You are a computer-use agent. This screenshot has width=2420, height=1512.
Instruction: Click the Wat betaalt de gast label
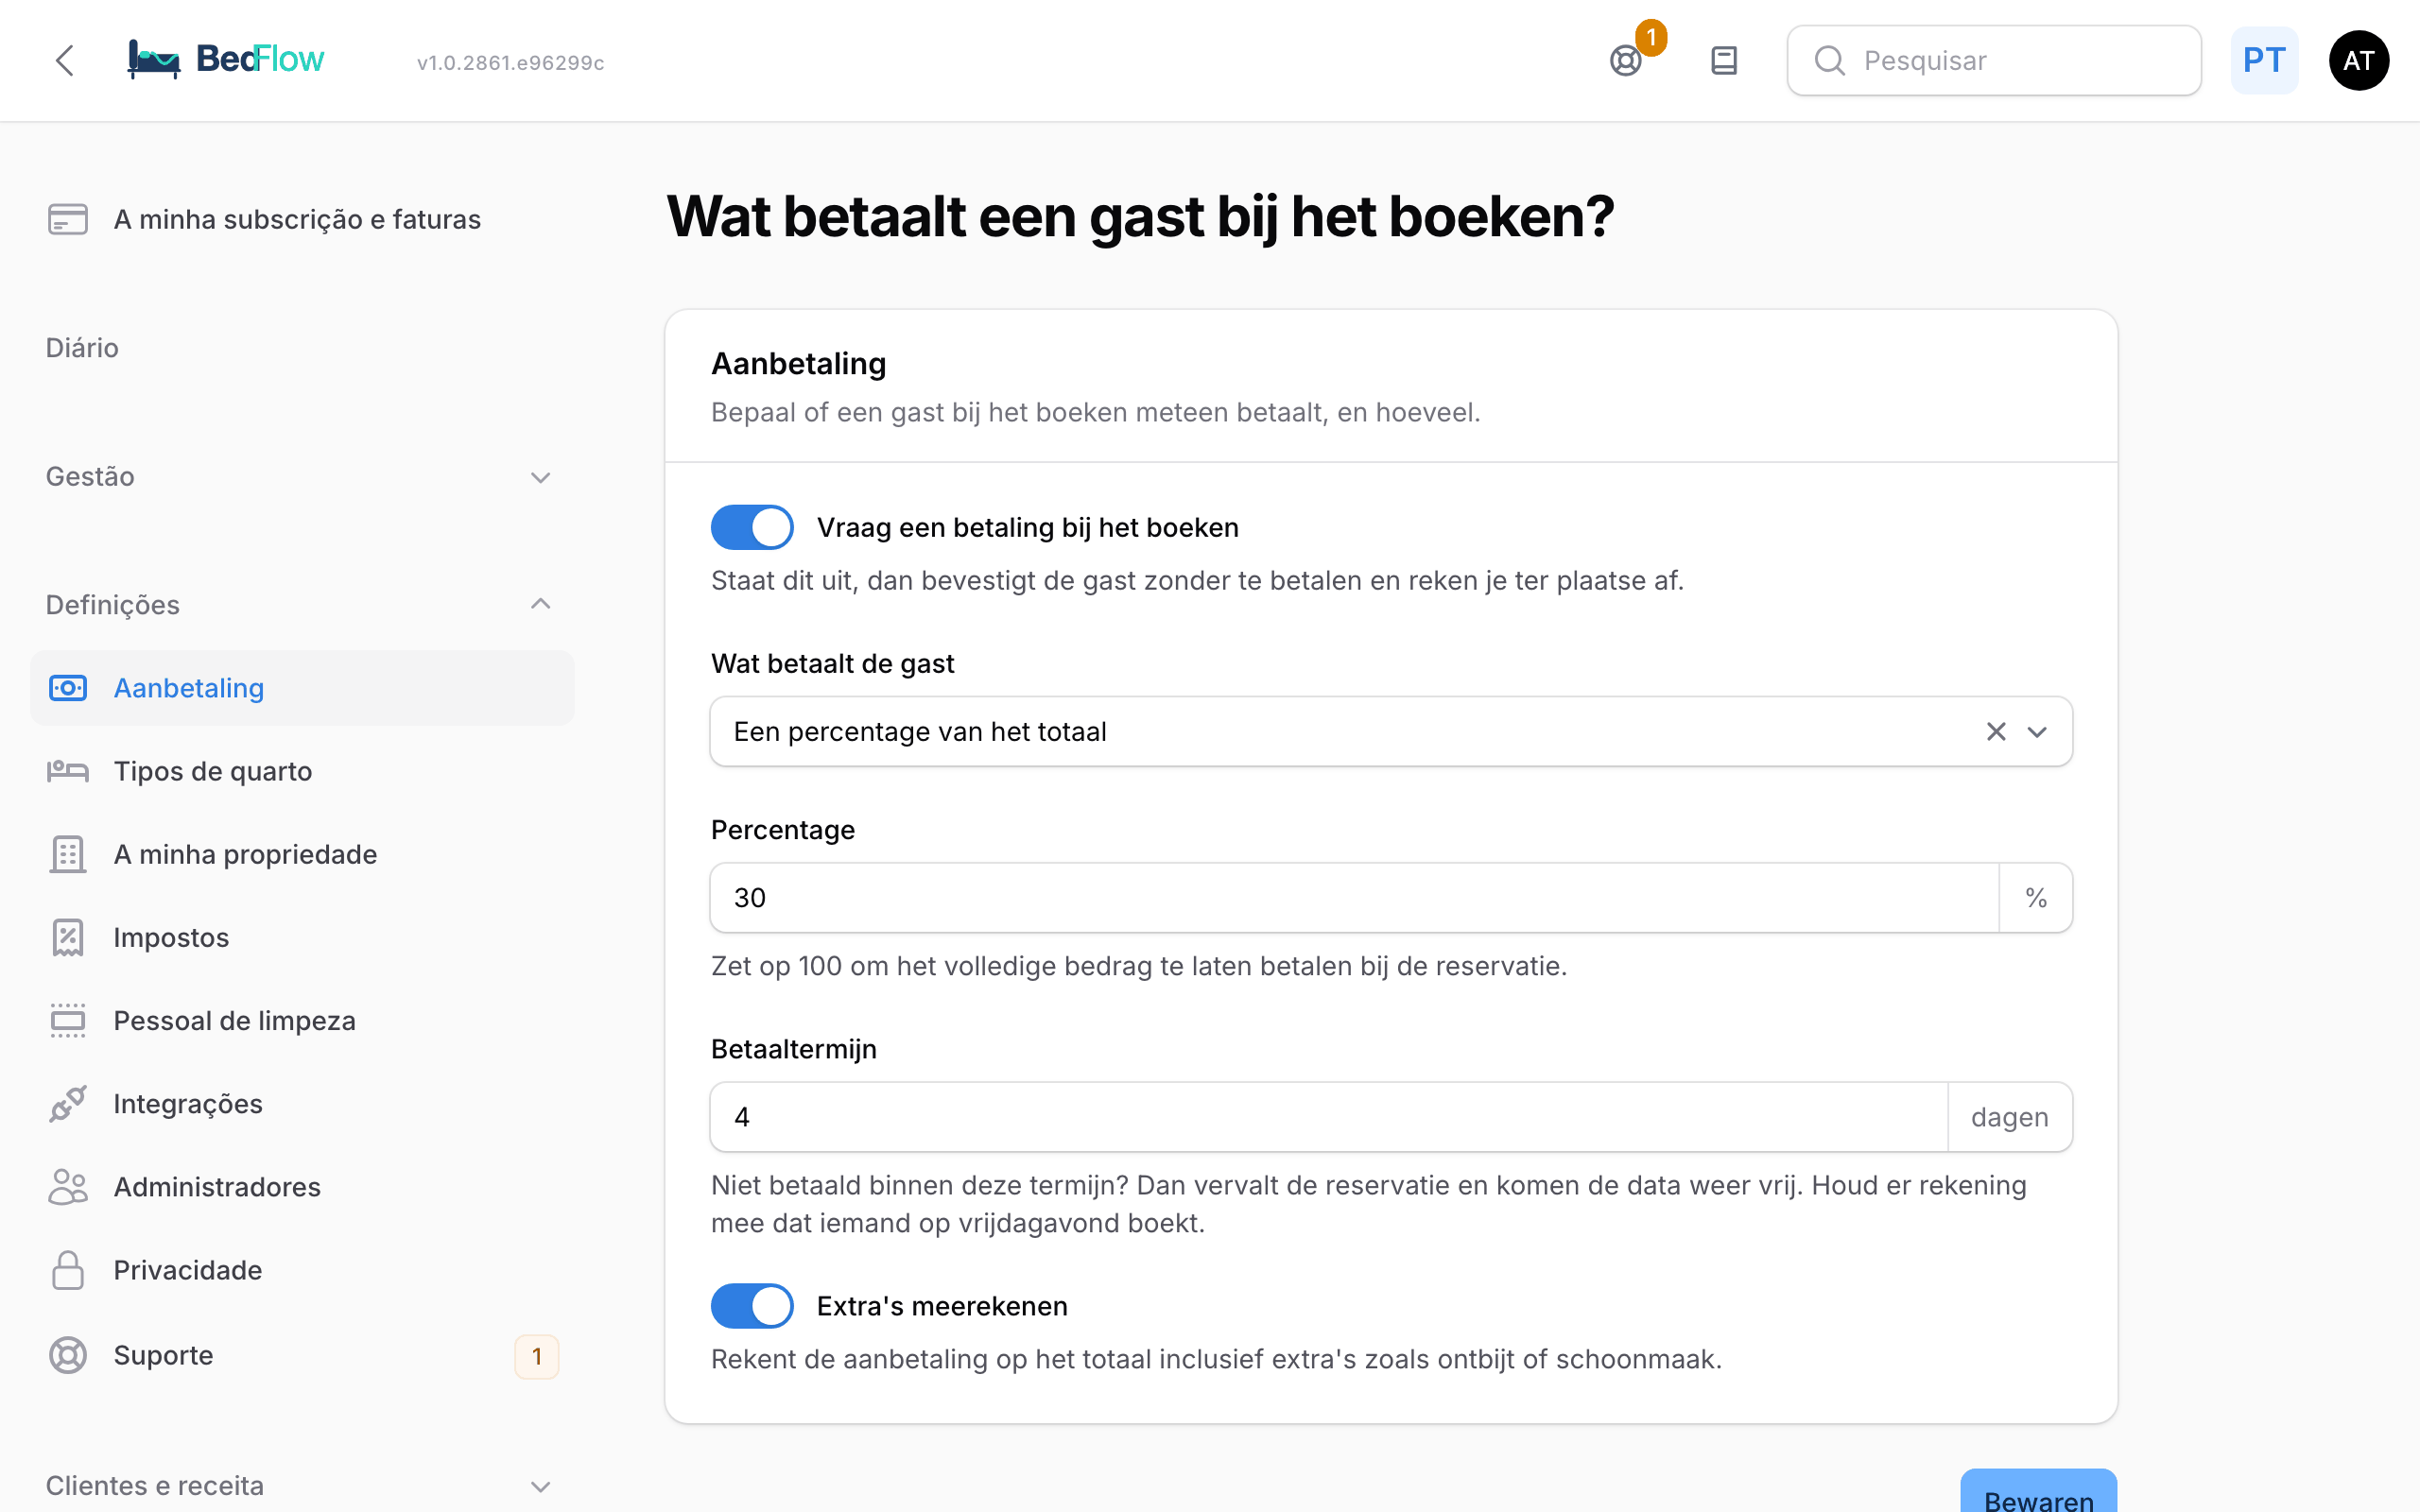[832, 664]
